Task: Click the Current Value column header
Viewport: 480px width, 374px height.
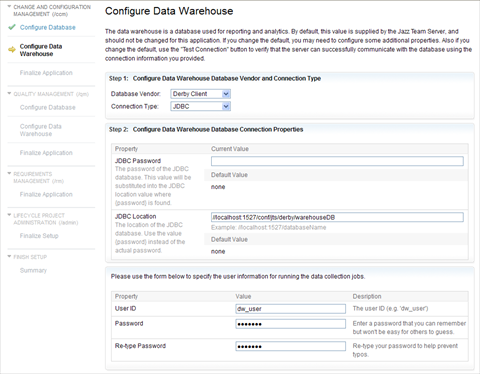Action: click(x=230, y=149)
